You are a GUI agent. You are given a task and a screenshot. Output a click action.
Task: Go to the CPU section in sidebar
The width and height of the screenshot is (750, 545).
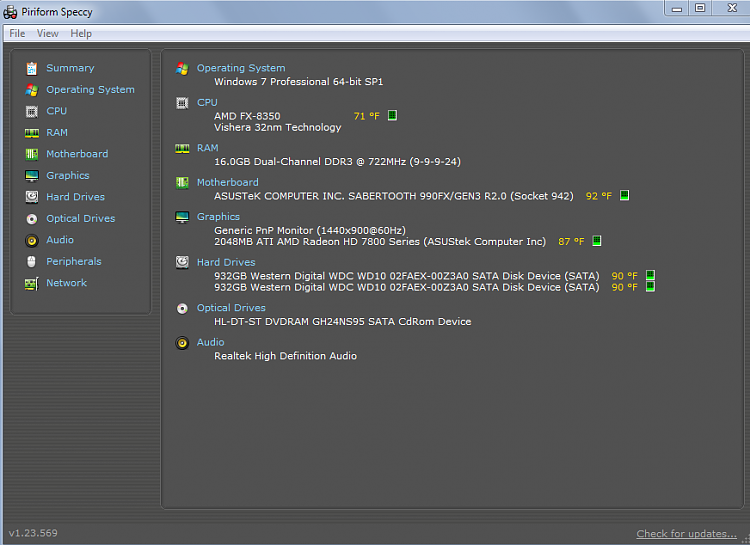[x=56, y=111]
